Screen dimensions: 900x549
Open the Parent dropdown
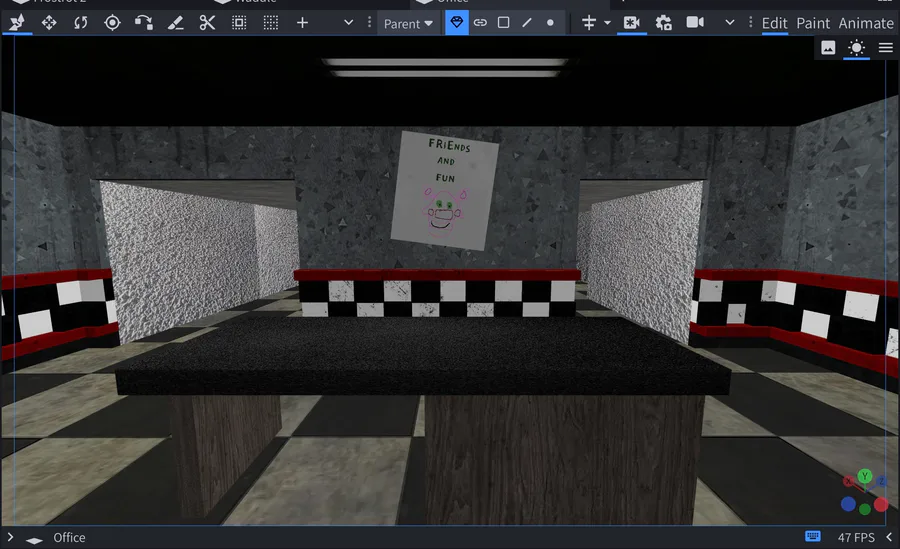pyautogui.click(x=408, y=24)
